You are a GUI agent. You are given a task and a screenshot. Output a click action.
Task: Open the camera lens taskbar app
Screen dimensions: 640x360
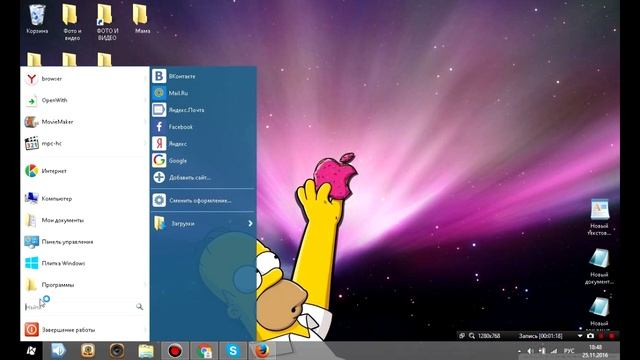click(117, 351)
